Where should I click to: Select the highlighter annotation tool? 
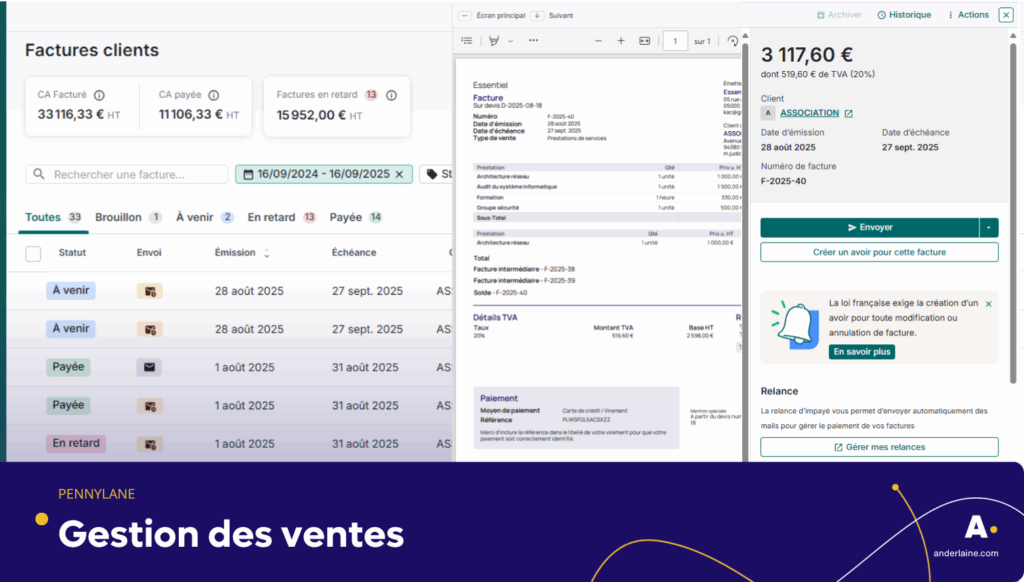pos(494,41)
